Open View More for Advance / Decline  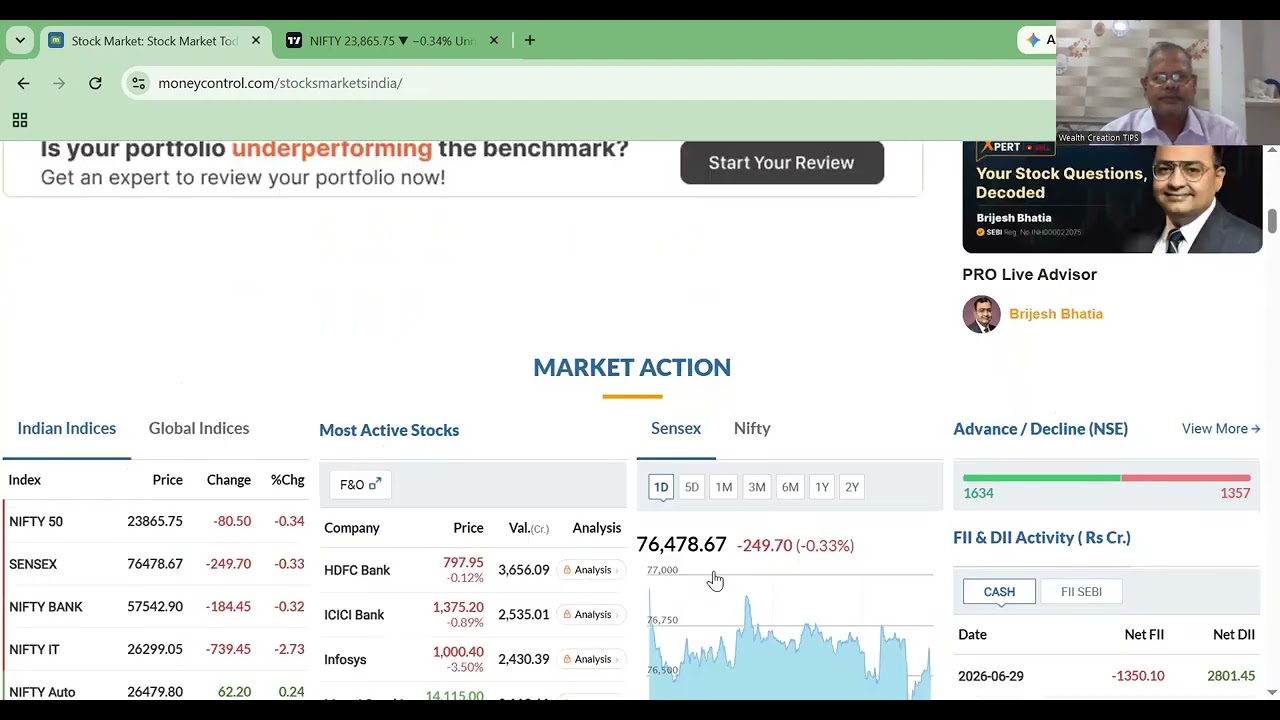tap(1221, 429)
